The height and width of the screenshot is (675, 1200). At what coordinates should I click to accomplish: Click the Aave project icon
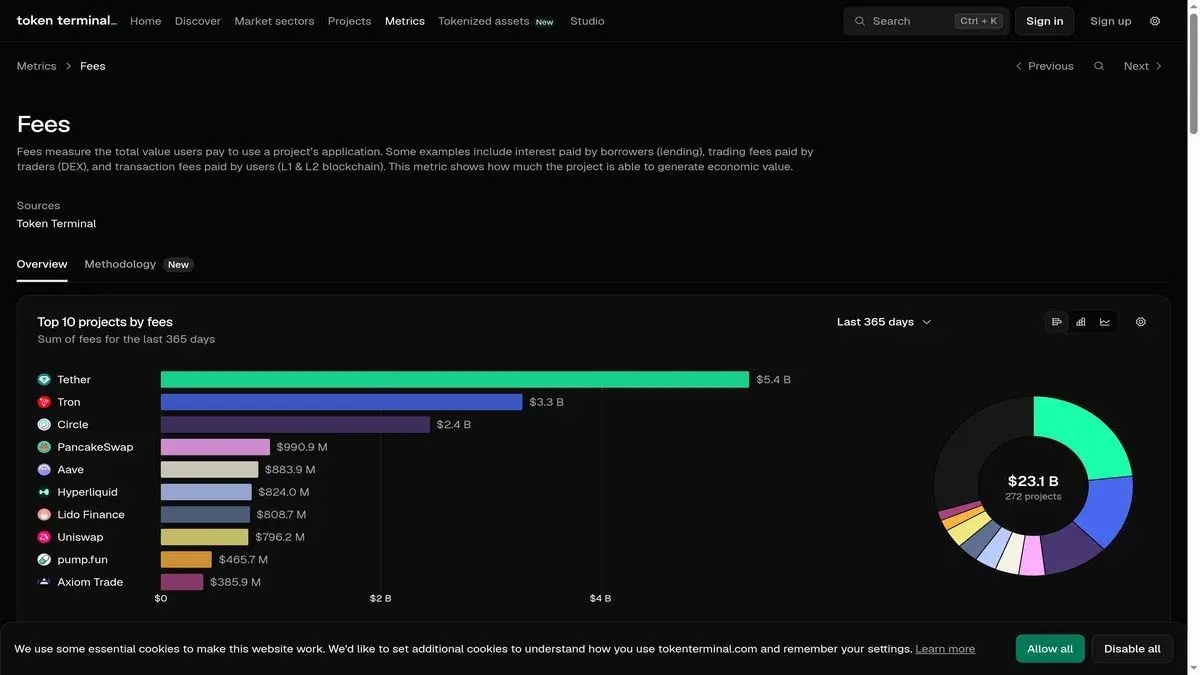[44, 470]
